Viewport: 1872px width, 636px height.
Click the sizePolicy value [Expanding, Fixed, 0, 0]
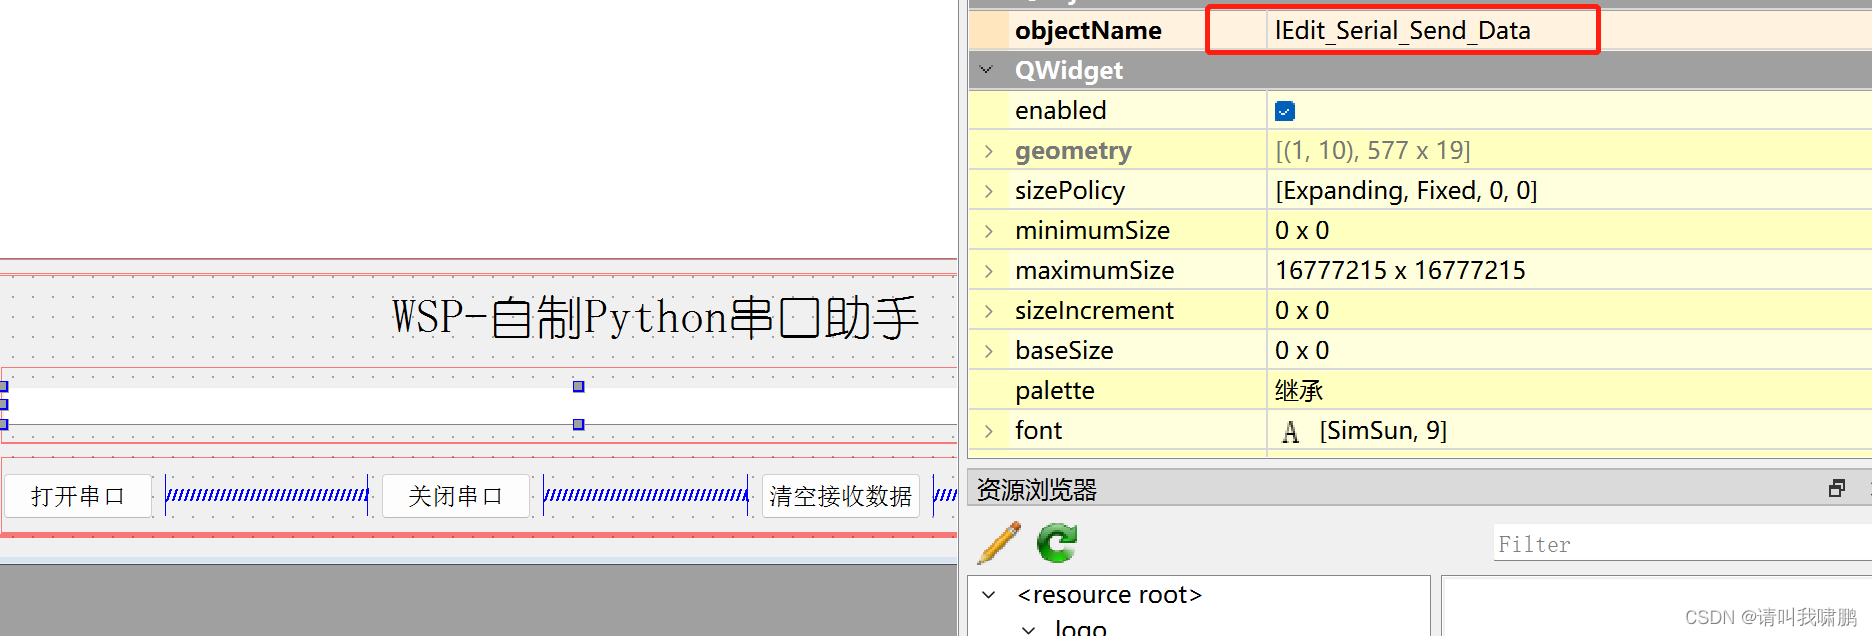coord(1406,191)
